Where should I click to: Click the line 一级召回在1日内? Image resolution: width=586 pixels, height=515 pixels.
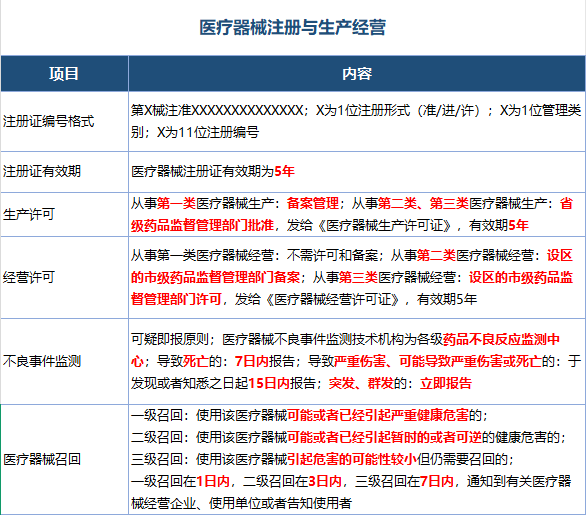click(x=351, y=481)
